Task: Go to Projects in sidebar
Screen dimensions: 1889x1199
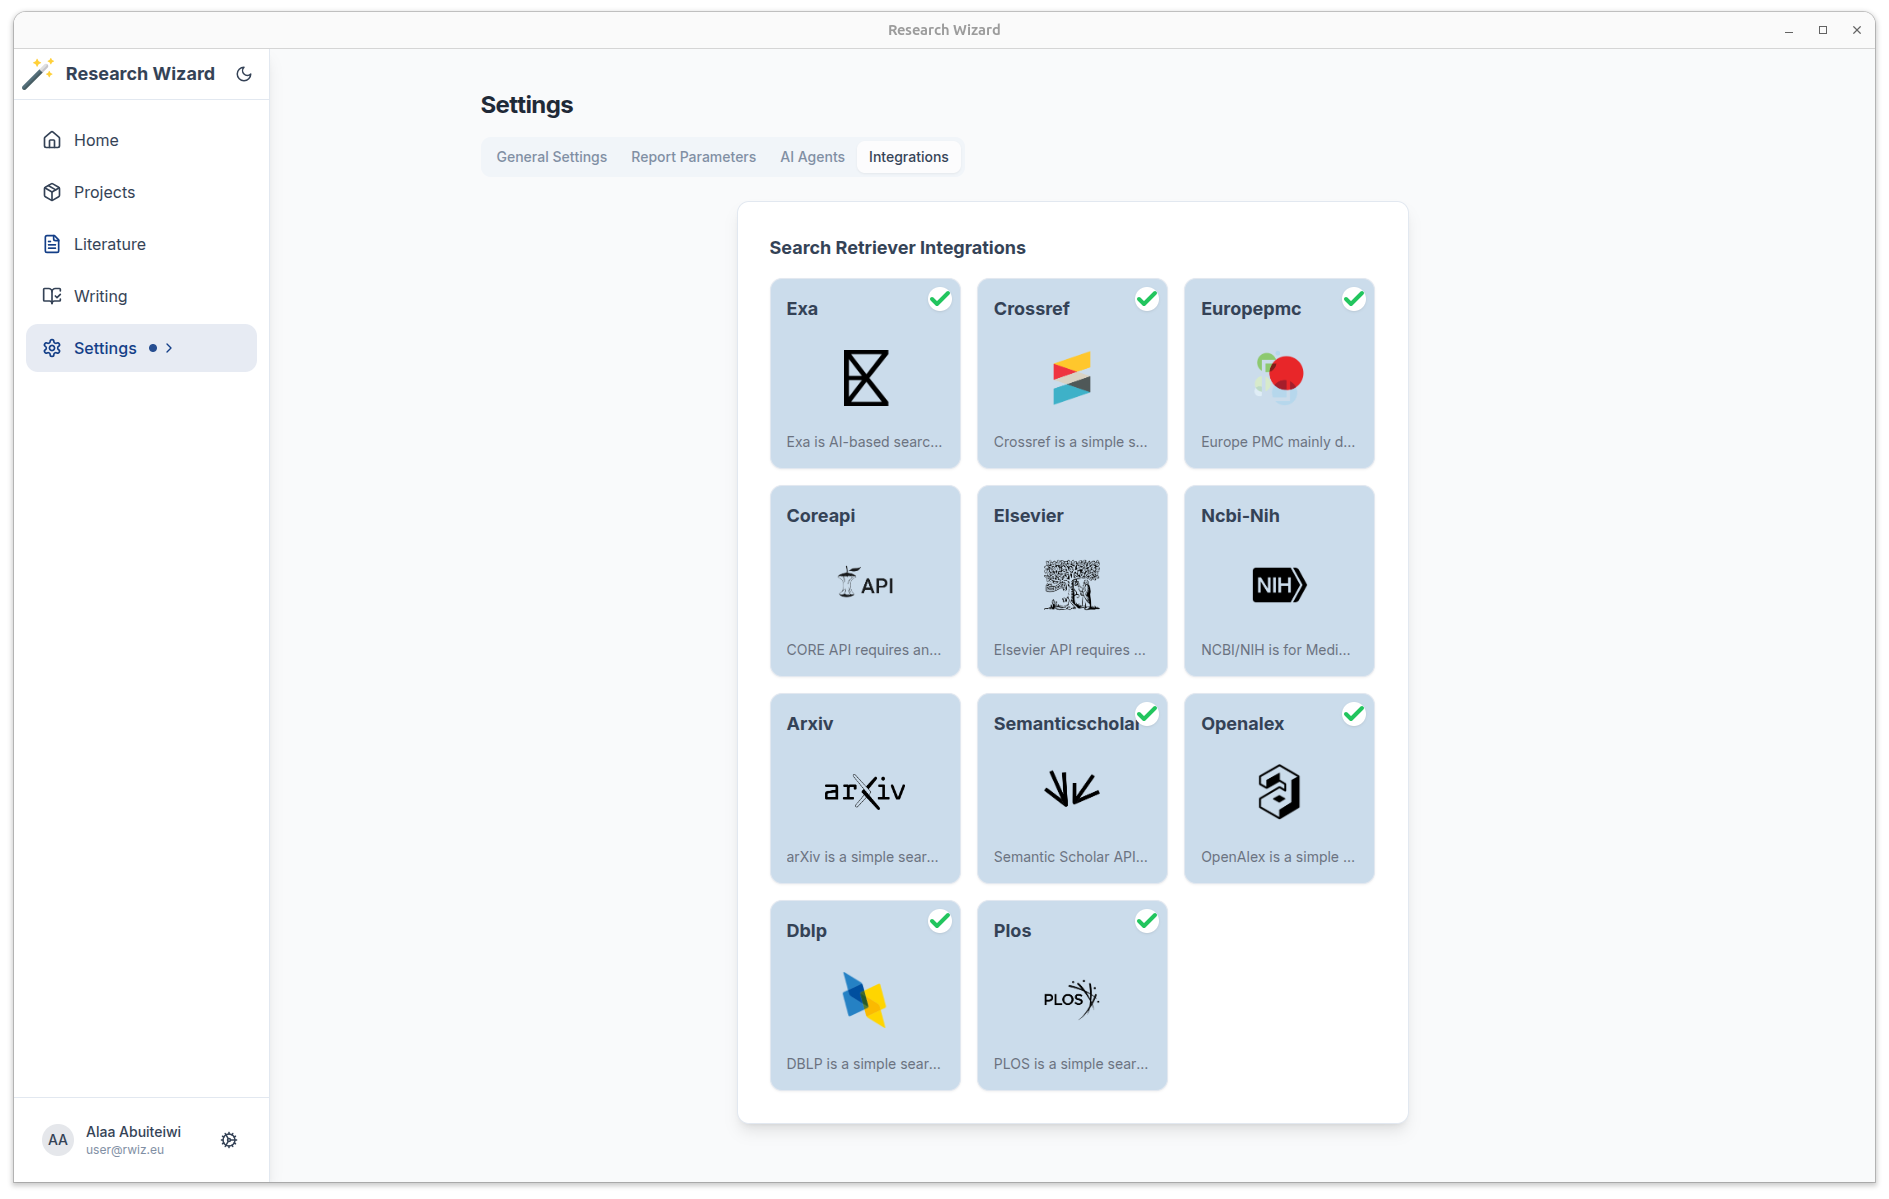Action: (104, 192)
